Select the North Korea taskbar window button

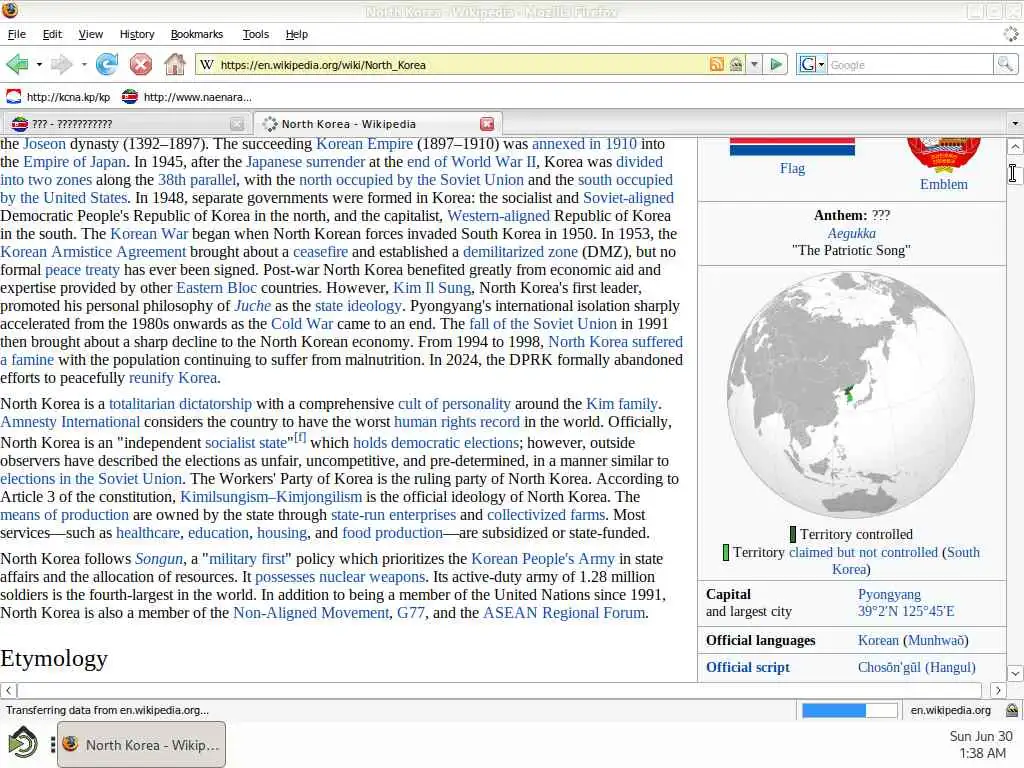click(x=142, y=744)
